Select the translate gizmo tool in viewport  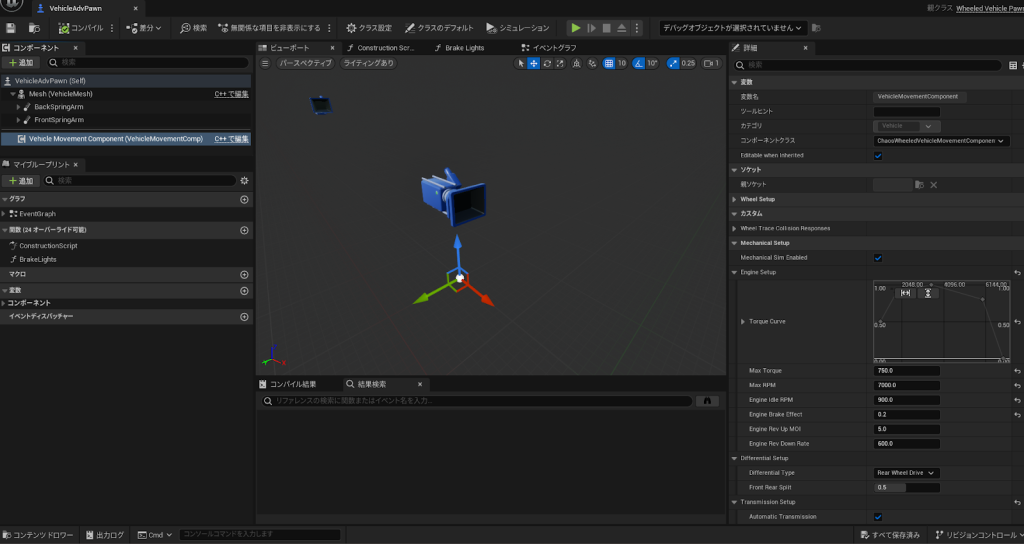tap(534, 63)
